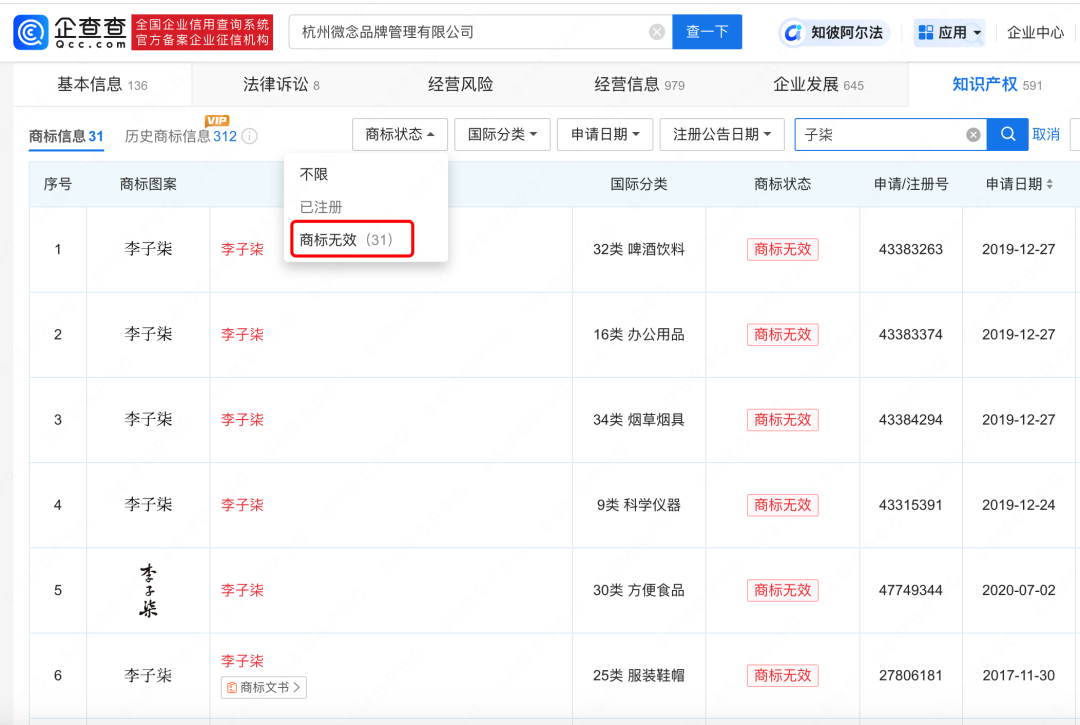
Task: Click 9类 科学仪器 cell
Action: [638, 505]
